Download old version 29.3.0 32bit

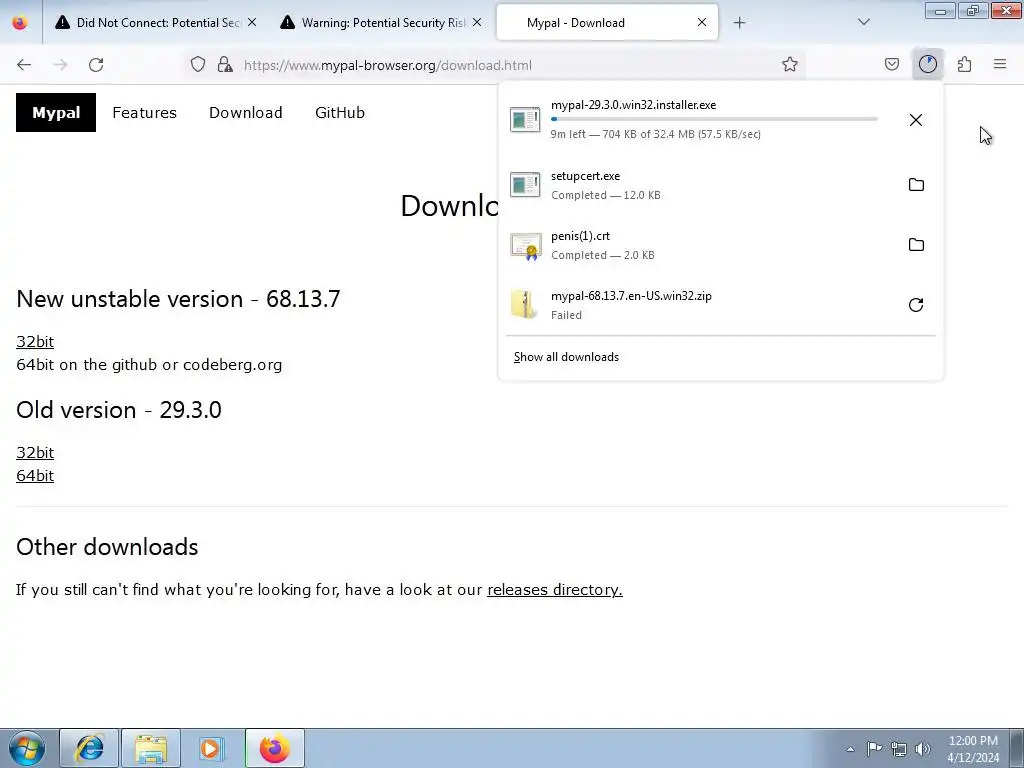(35, 453)
